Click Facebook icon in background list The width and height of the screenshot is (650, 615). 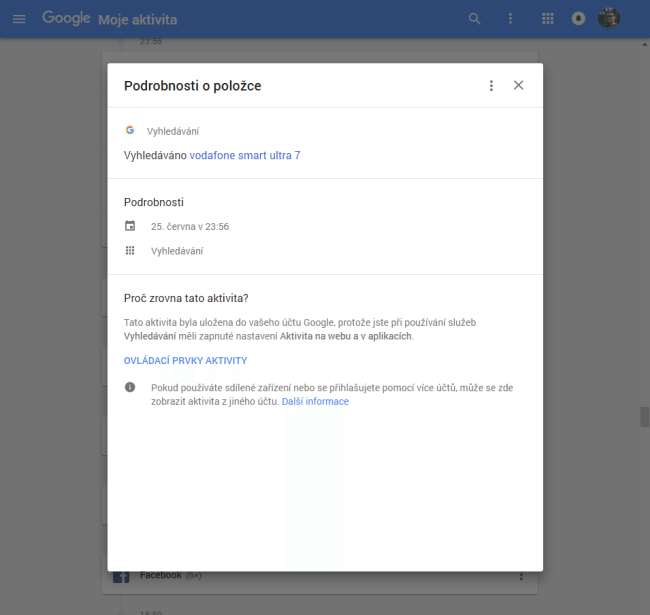[x=121, y=577]
